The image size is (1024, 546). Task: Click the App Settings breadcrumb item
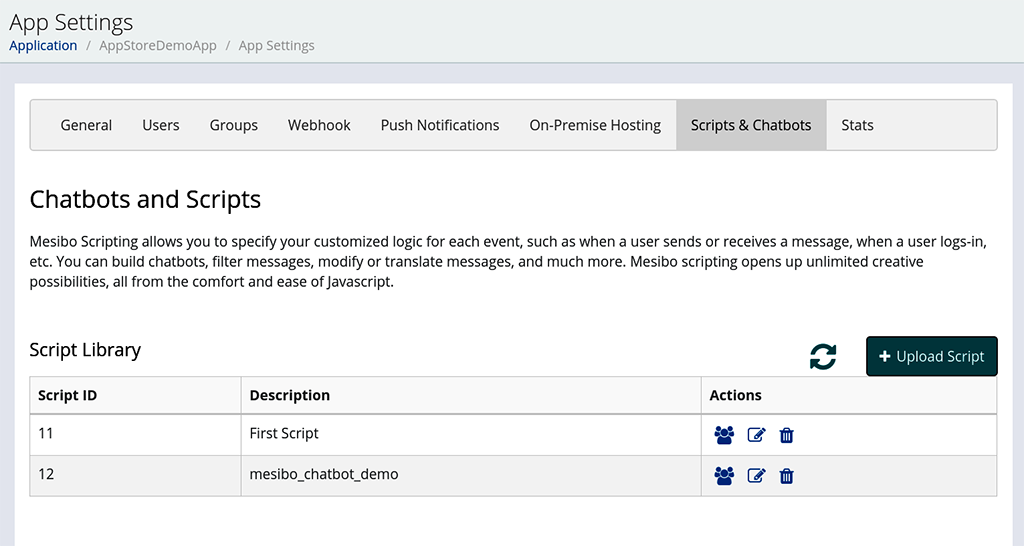point(276,46)
